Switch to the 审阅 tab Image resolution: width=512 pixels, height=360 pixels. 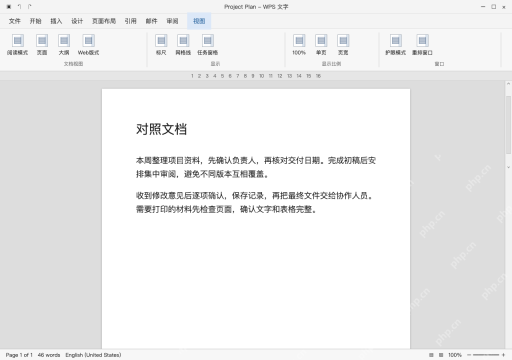point(172,21)
